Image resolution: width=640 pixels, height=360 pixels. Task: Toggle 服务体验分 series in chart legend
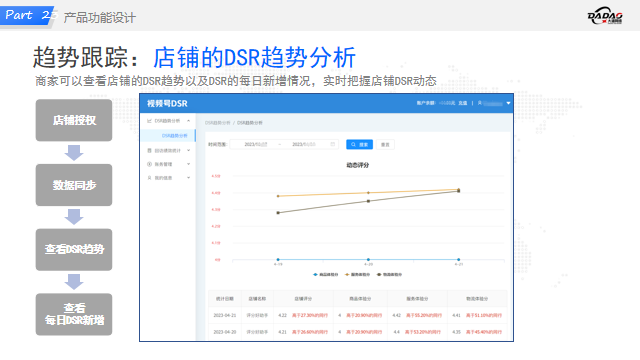(358, 275)
